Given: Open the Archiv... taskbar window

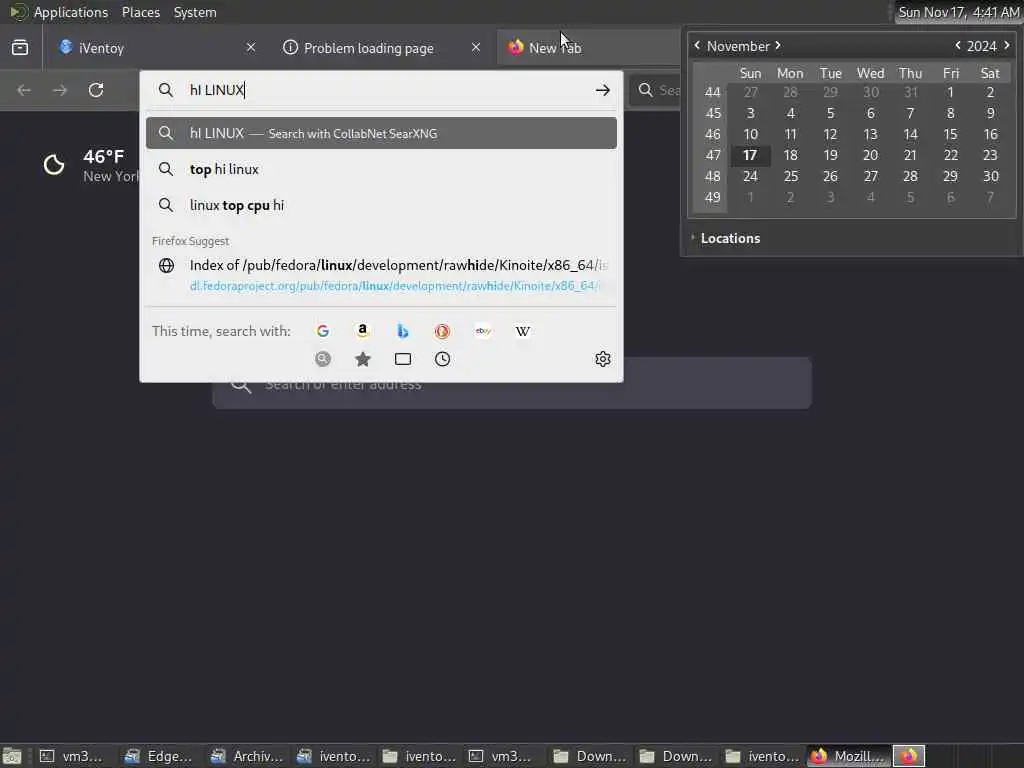Looking at the screenshot, I should (246, 756).
